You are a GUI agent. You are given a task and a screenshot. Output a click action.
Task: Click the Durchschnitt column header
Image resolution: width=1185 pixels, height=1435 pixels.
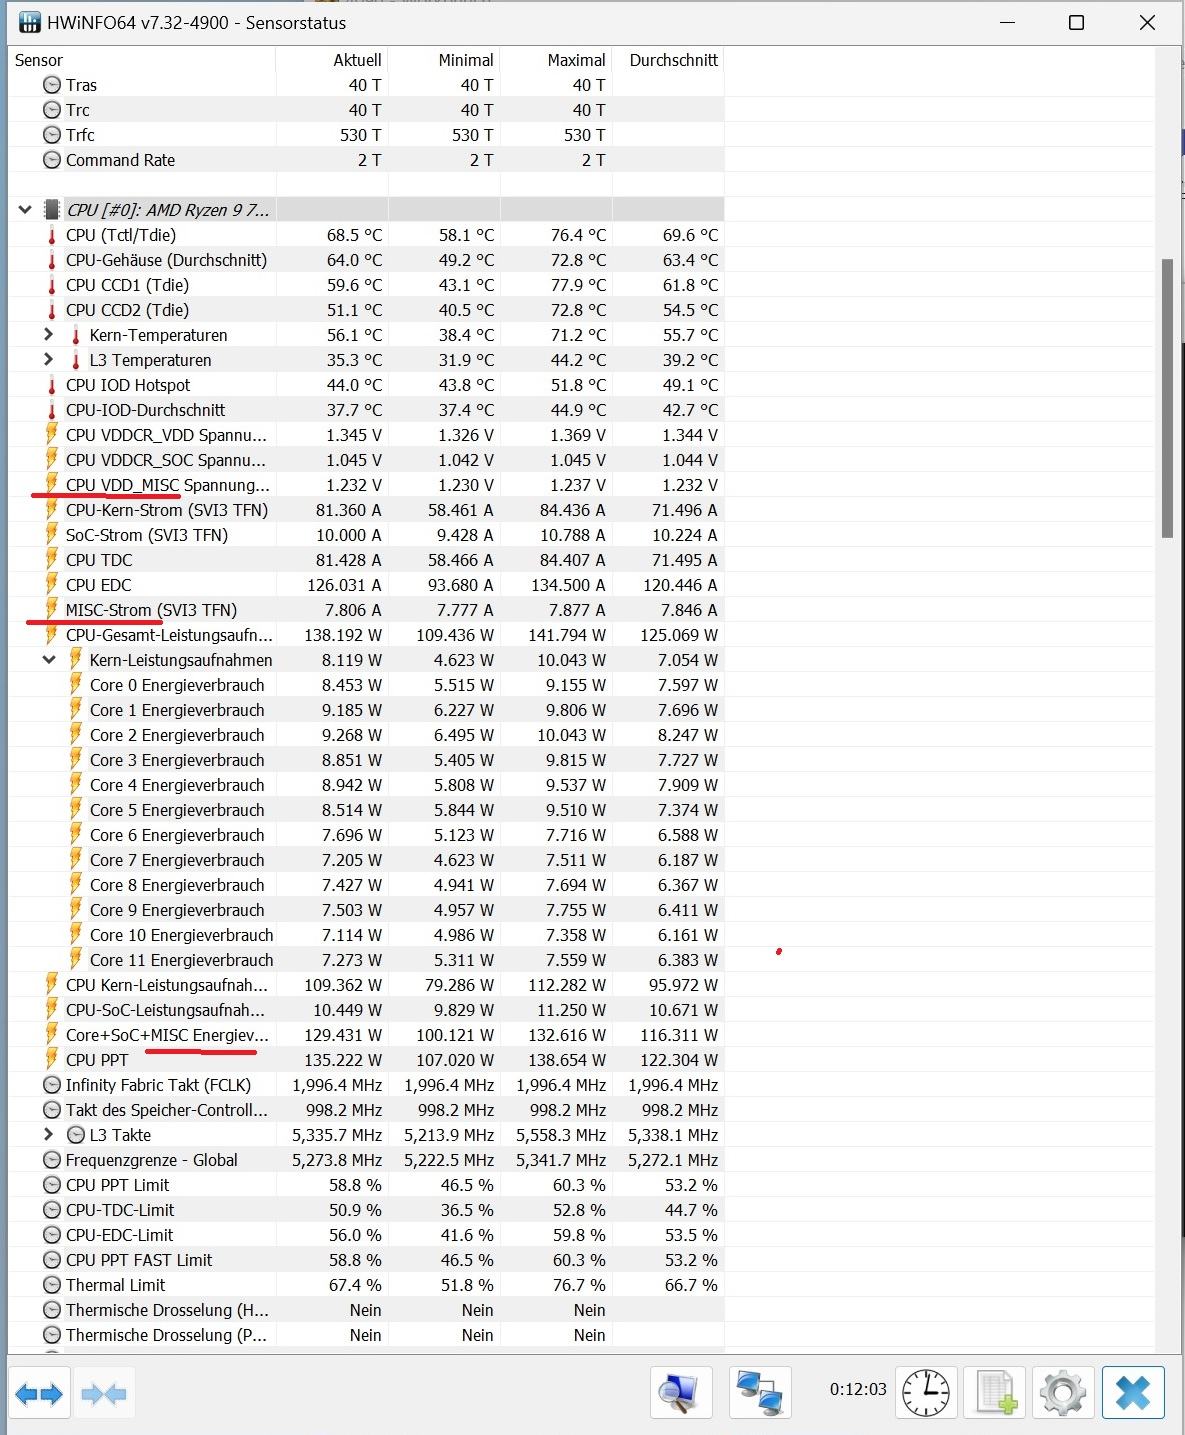click(668, 60)
